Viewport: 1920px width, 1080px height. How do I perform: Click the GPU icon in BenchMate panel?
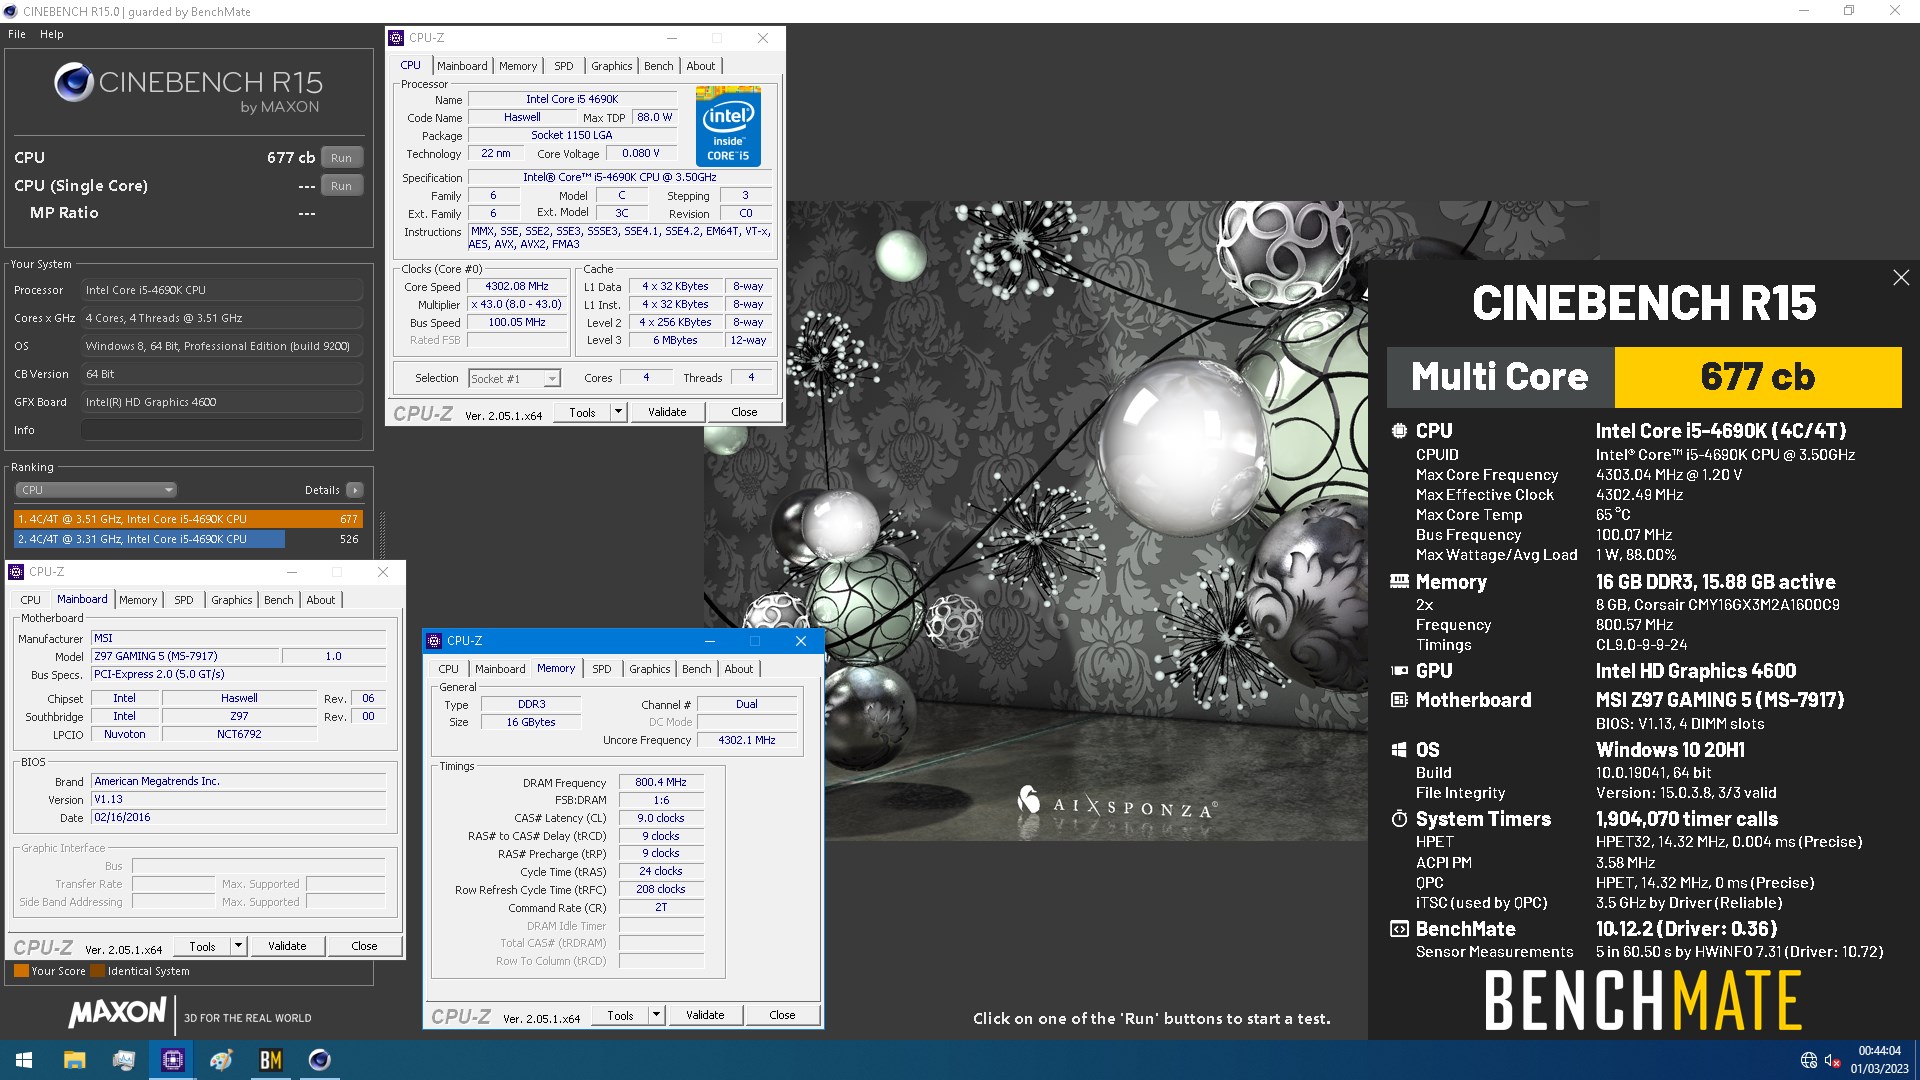(1399, 671)
